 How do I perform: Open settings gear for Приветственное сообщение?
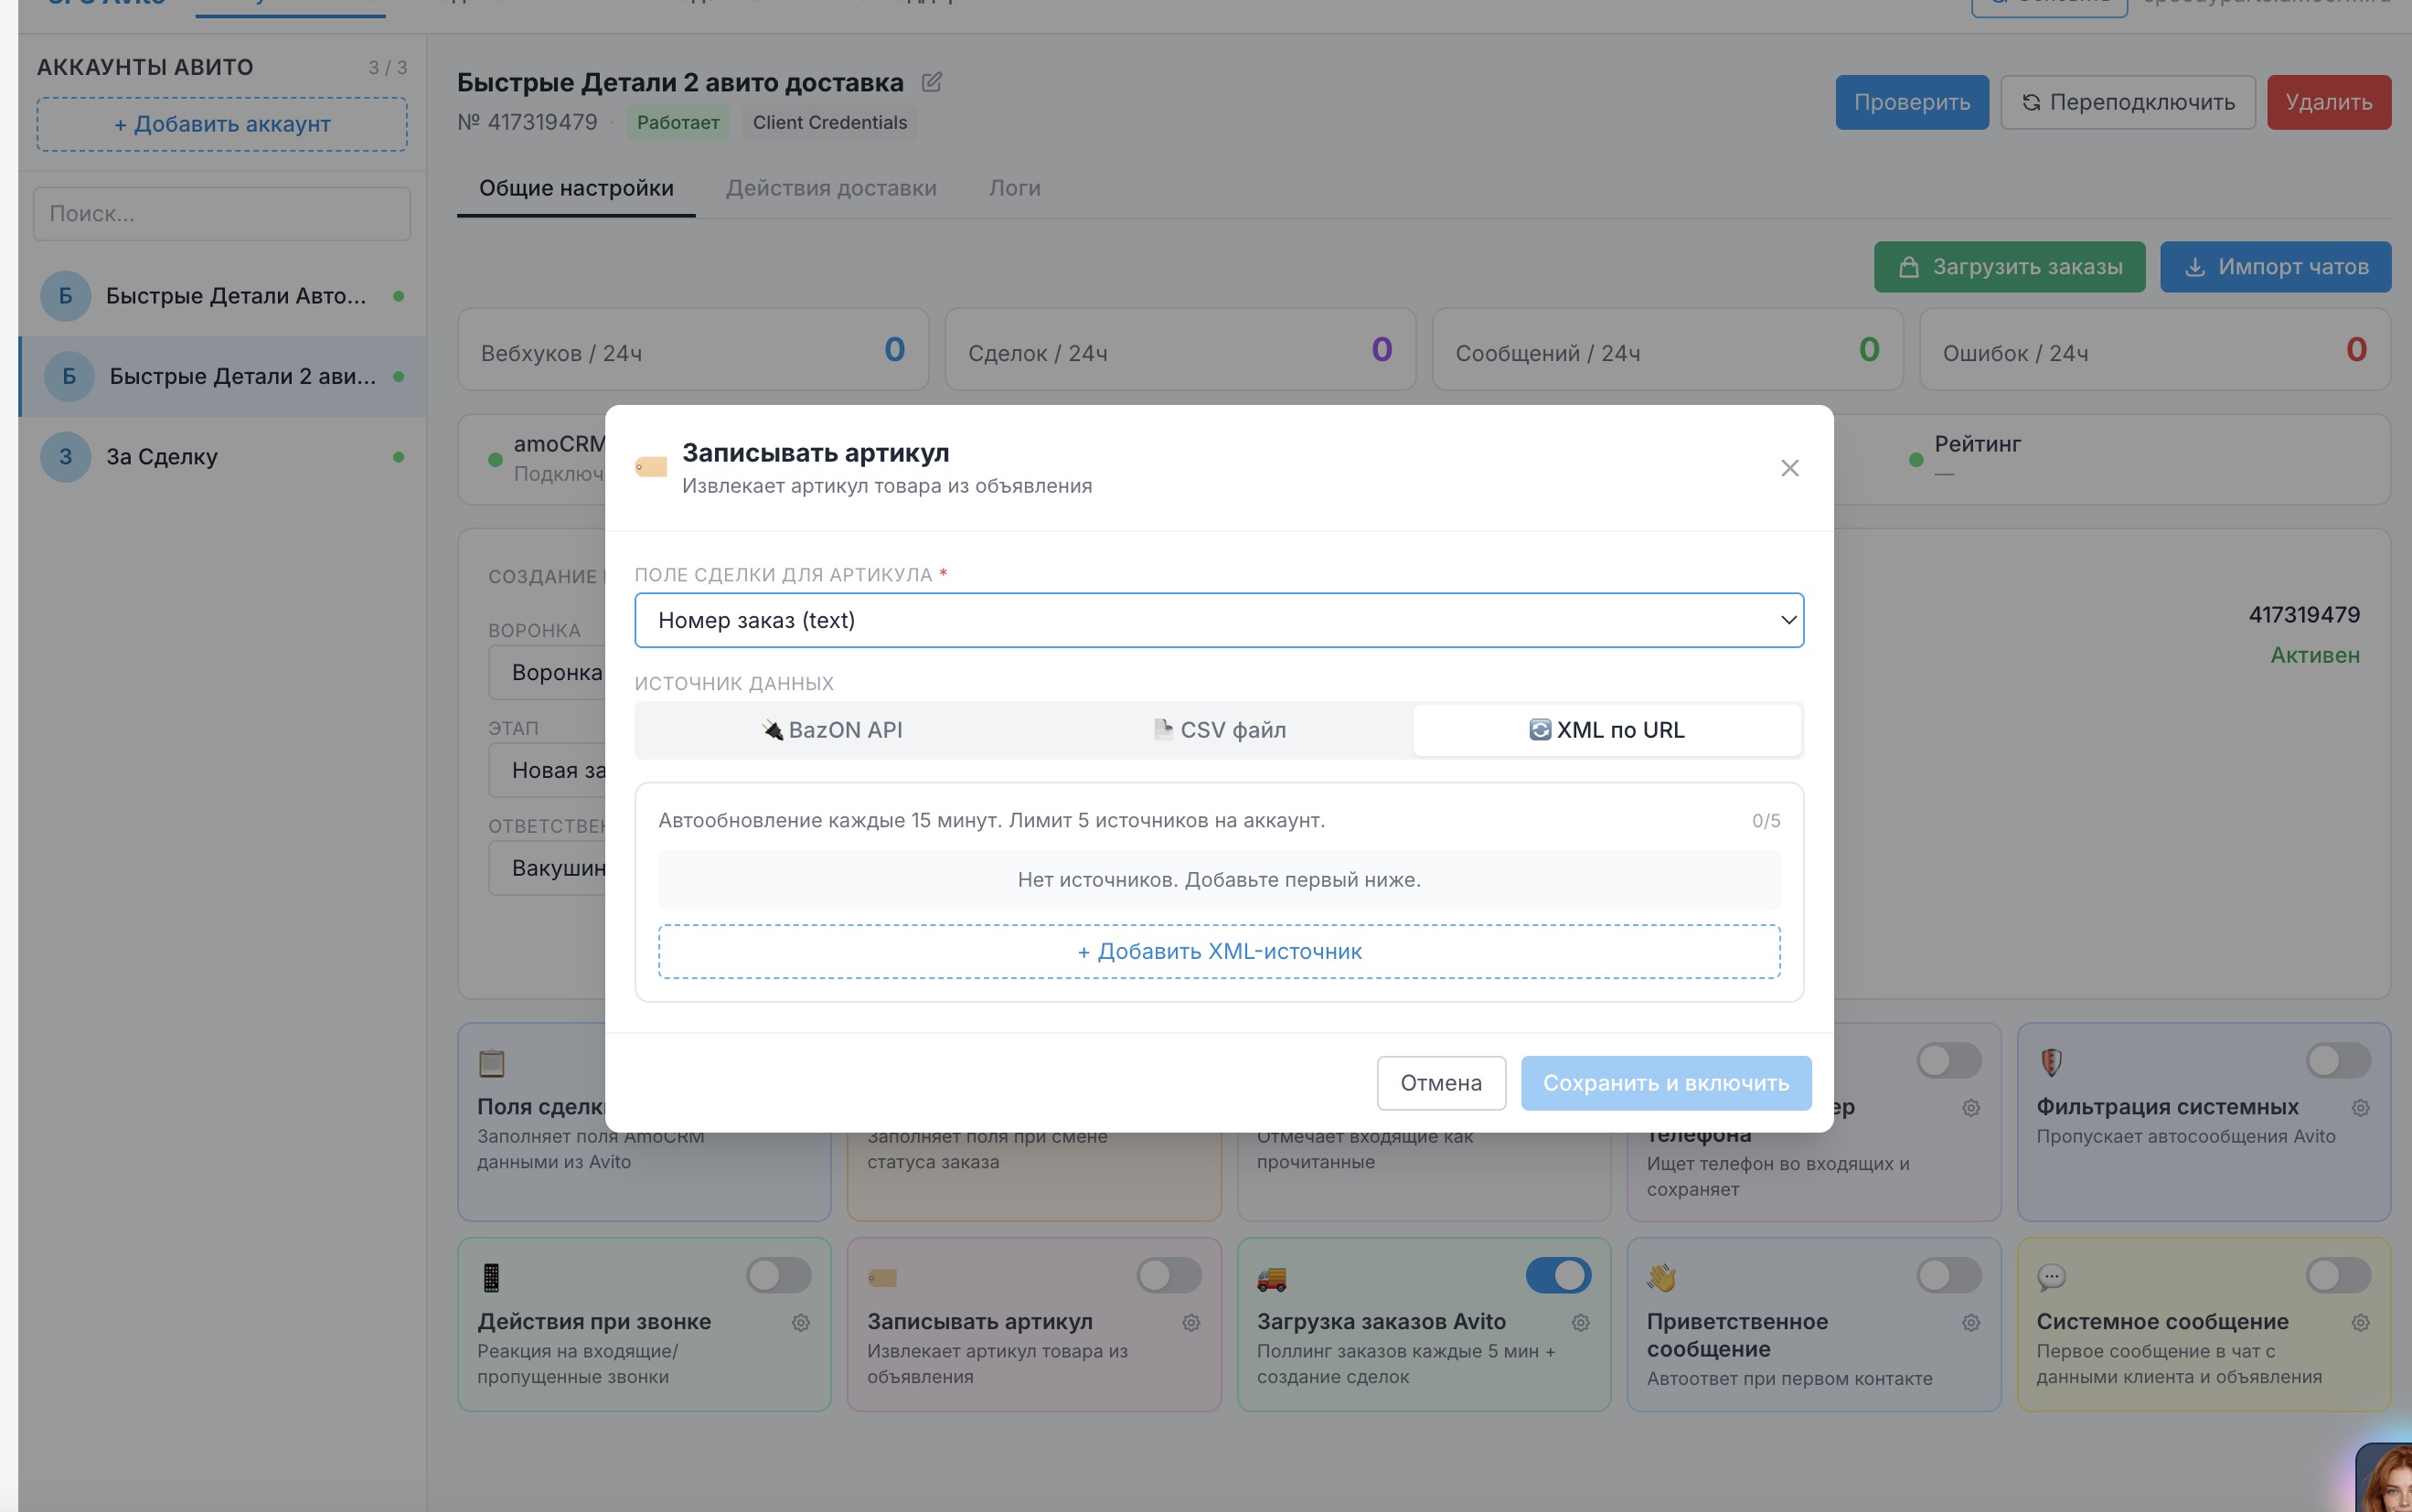tap(1970, 1323)
